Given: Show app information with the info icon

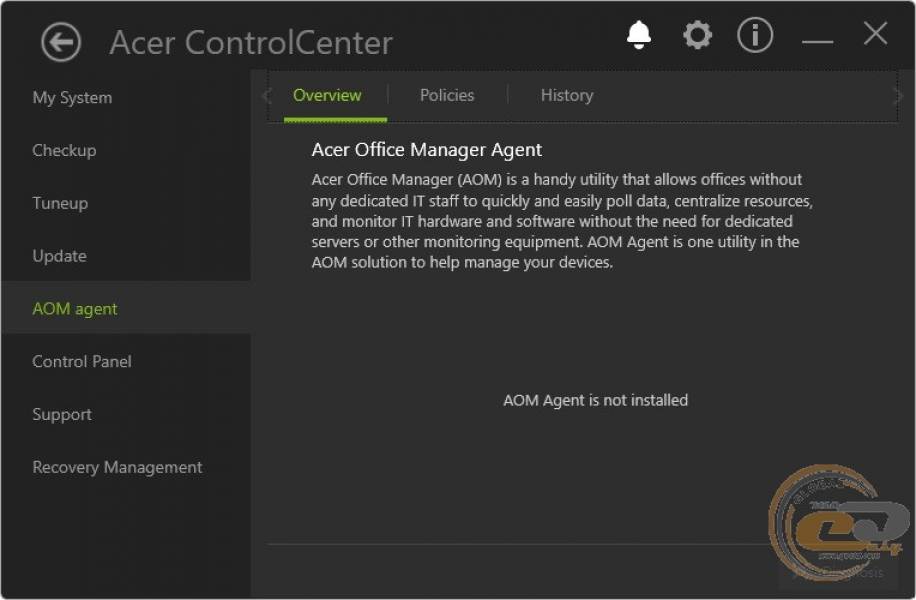Looking at the screenshot, I should point(755,35).
